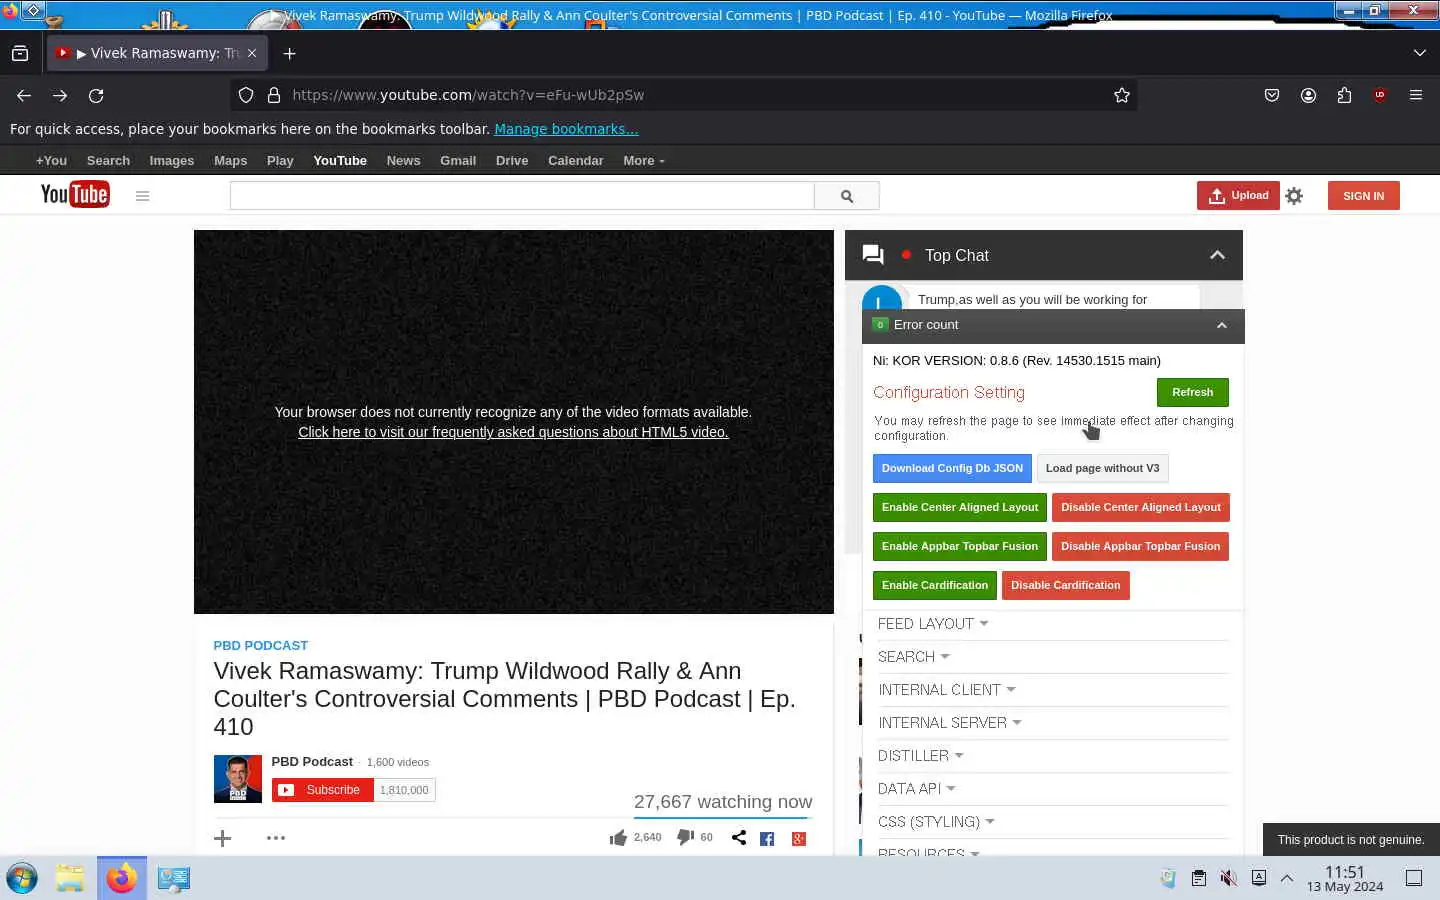Open Manage bookmarks link
The height and width of the screenshot is (900, 1440).
pos(566,129)
